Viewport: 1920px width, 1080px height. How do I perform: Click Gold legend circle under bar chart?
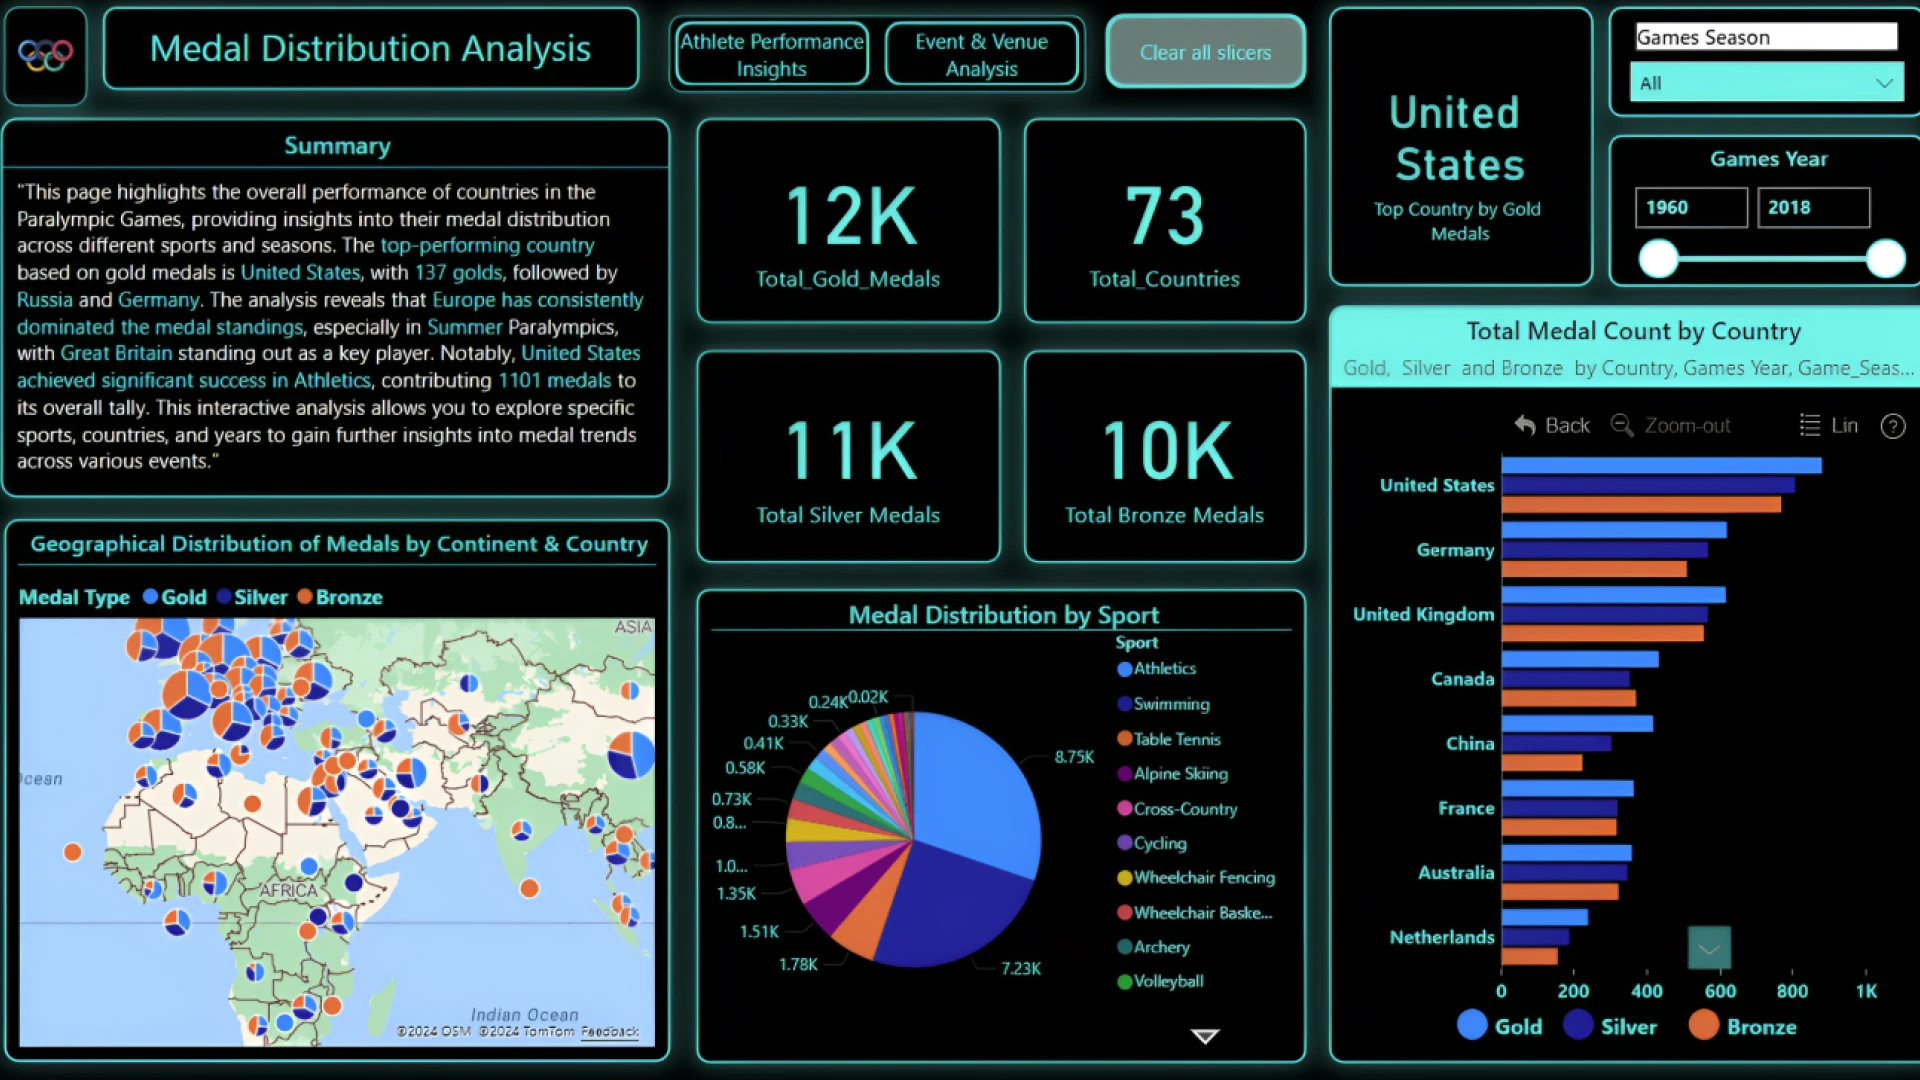(1471, 1025)
